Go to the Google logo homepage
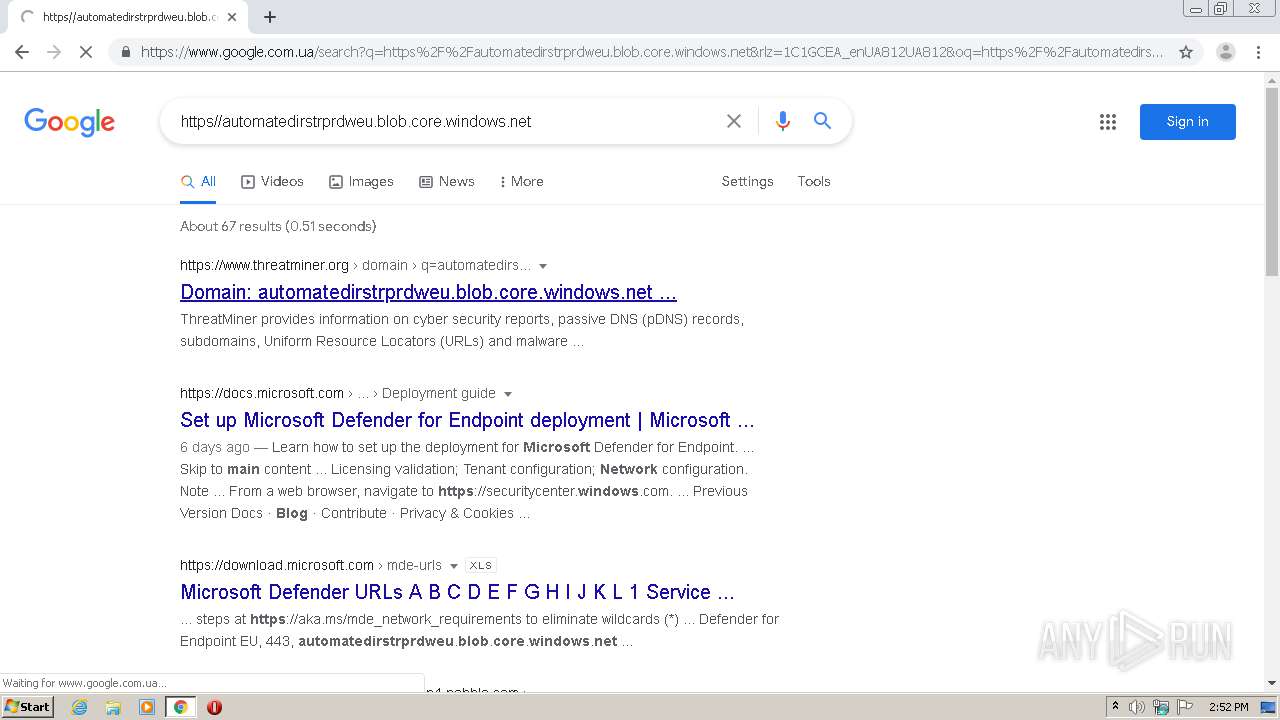The height and width of the screenshot is (720, 1280). click(x=69, y=122)
